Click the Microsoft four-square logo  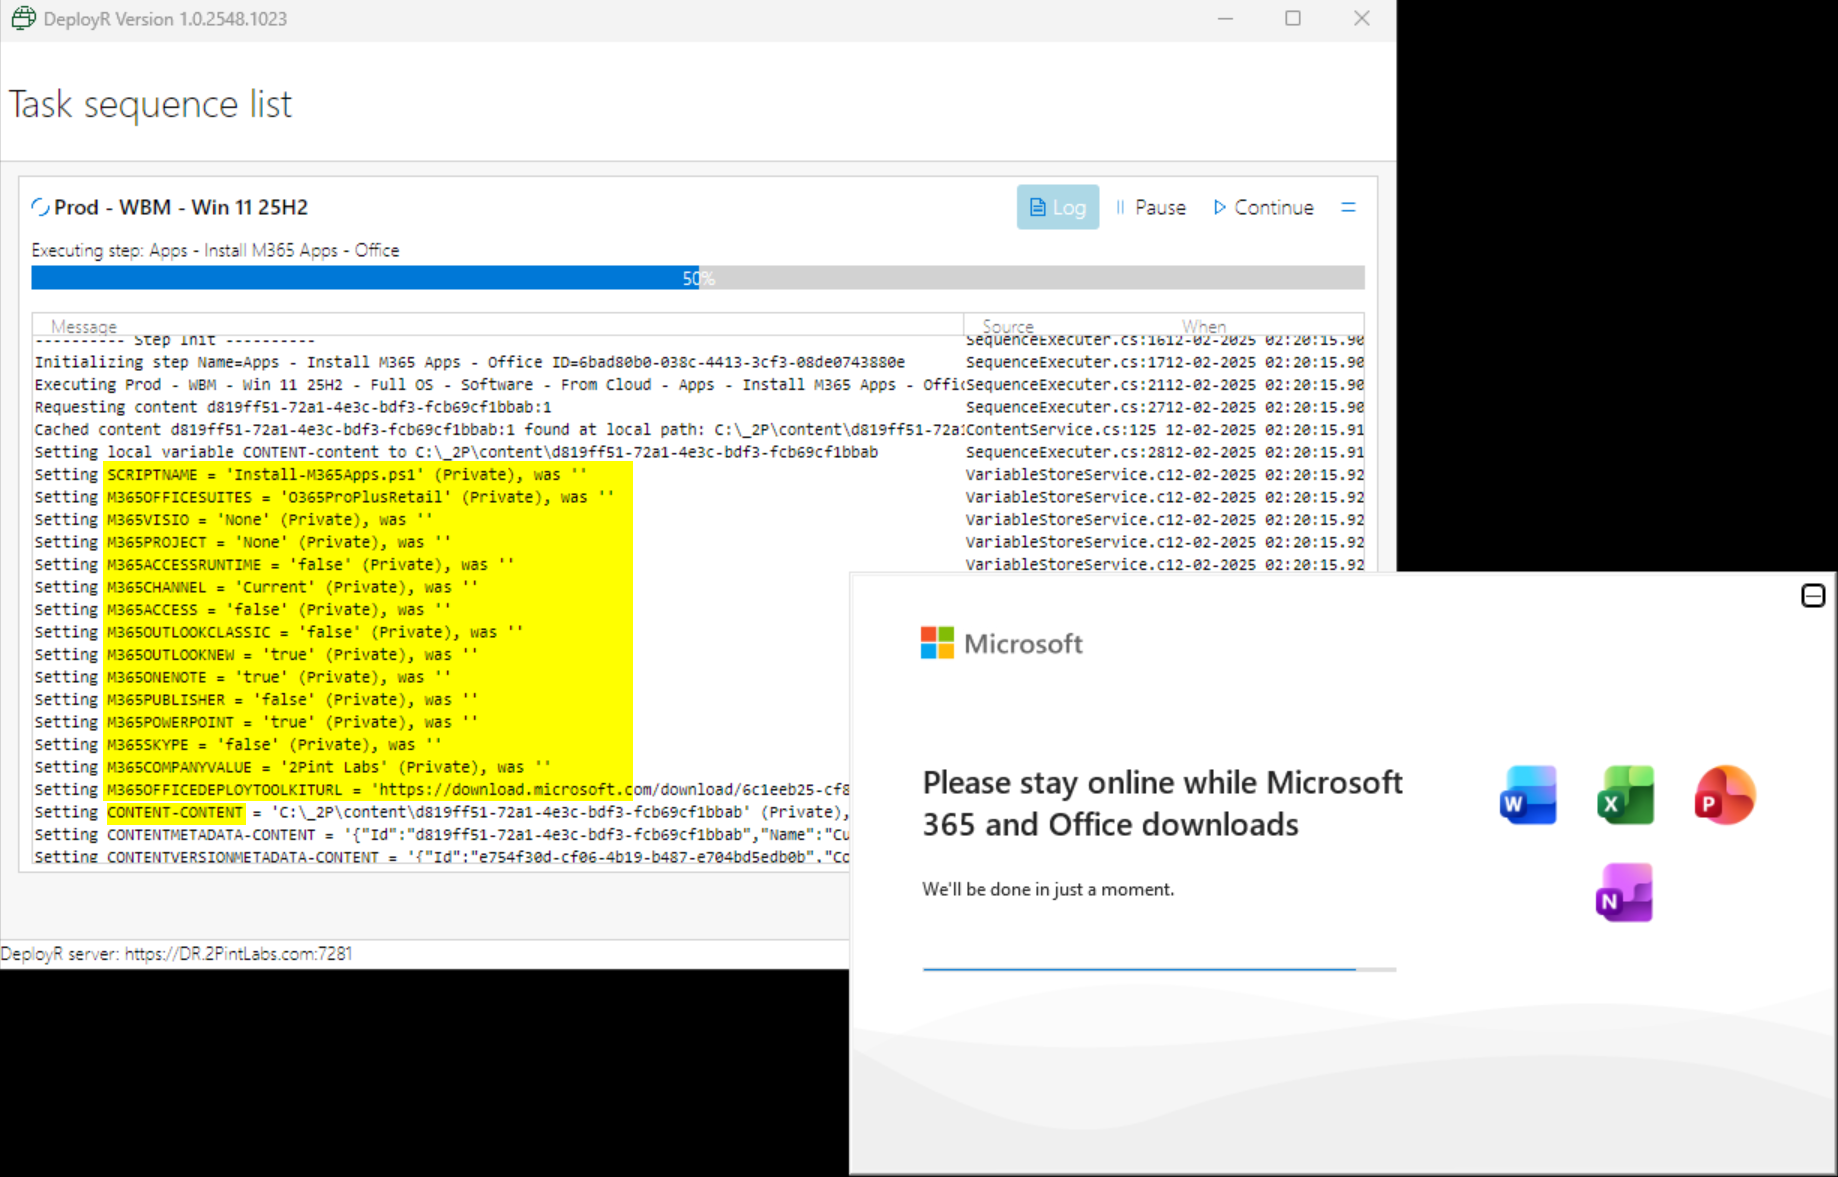click(x=937, y=643)
